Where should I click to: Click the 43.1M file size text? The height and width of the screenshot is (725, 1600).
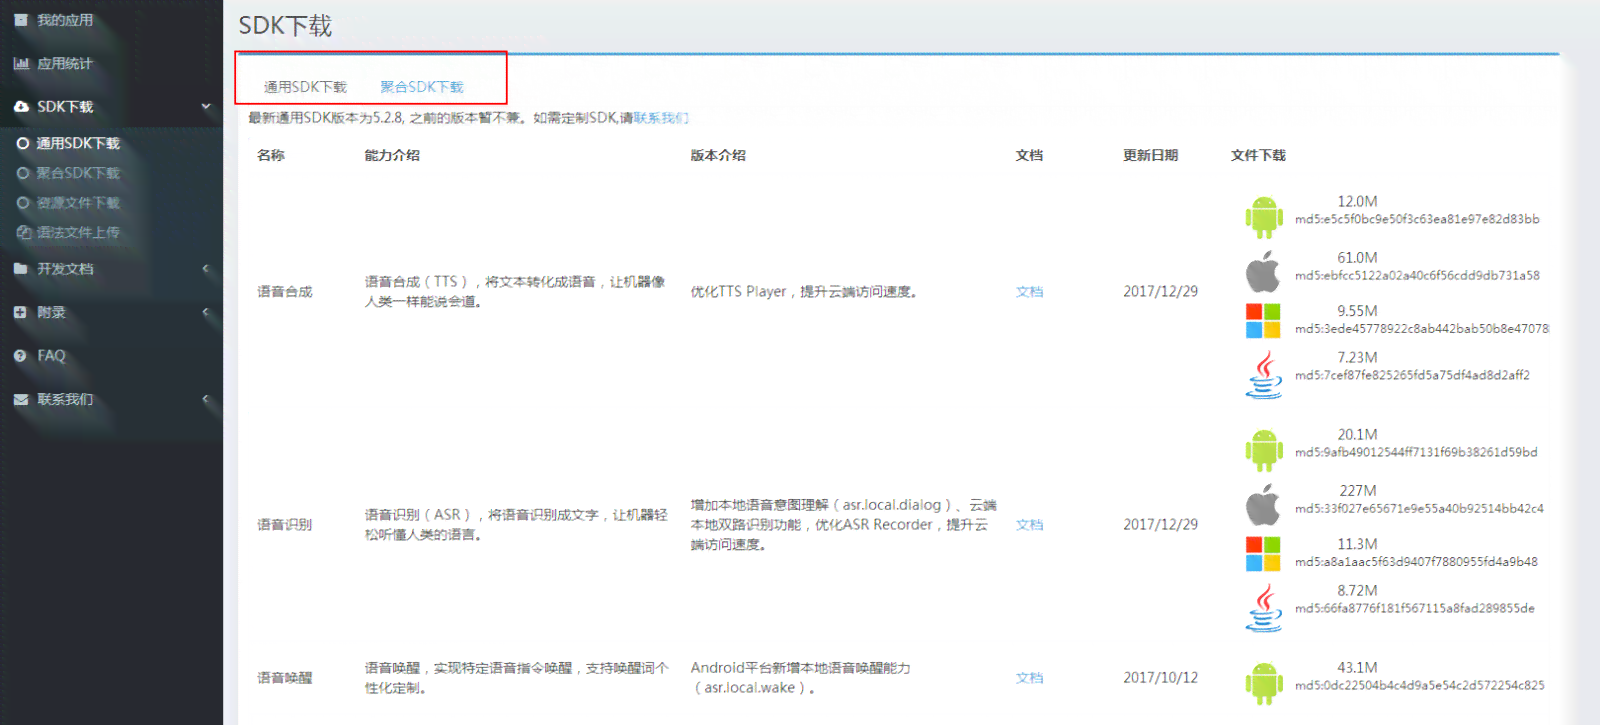[x=1357, y=668]
